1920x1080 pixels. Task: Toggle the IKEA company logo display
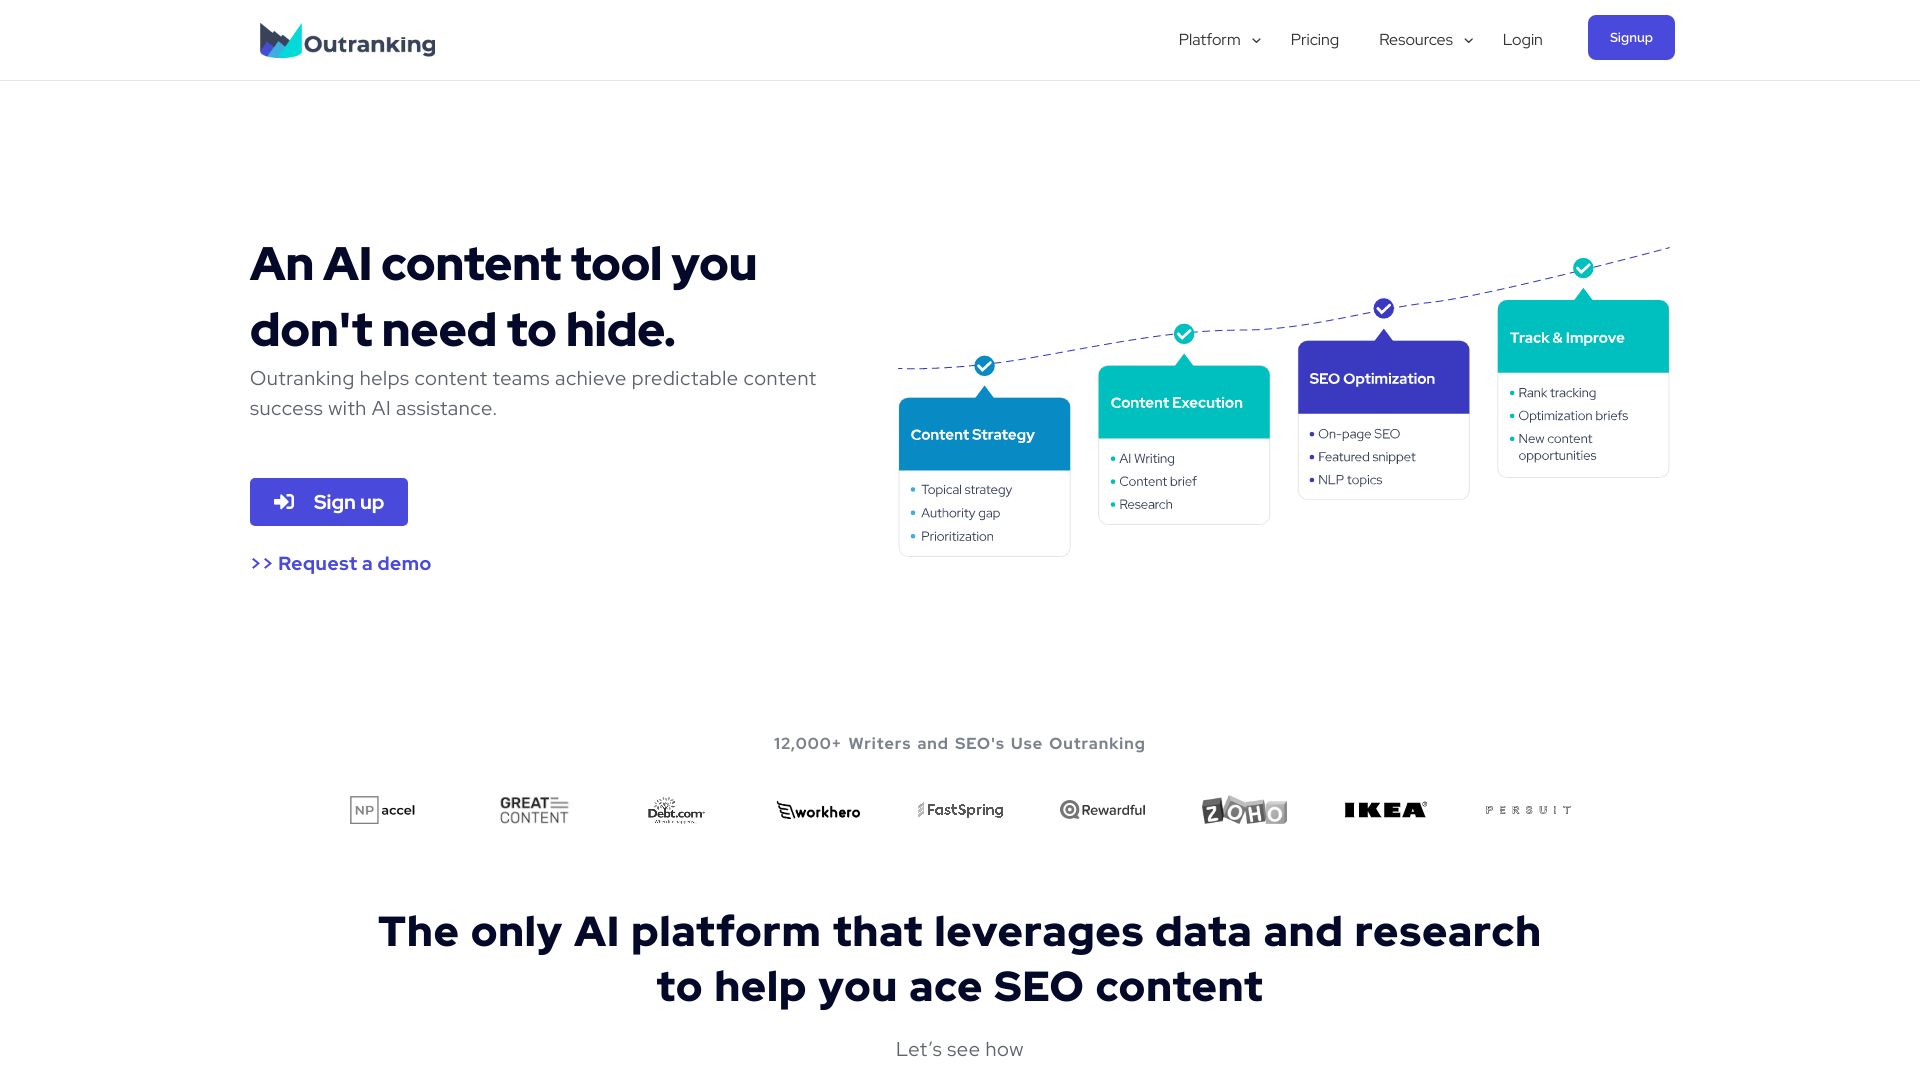(x=1386, y=810)
